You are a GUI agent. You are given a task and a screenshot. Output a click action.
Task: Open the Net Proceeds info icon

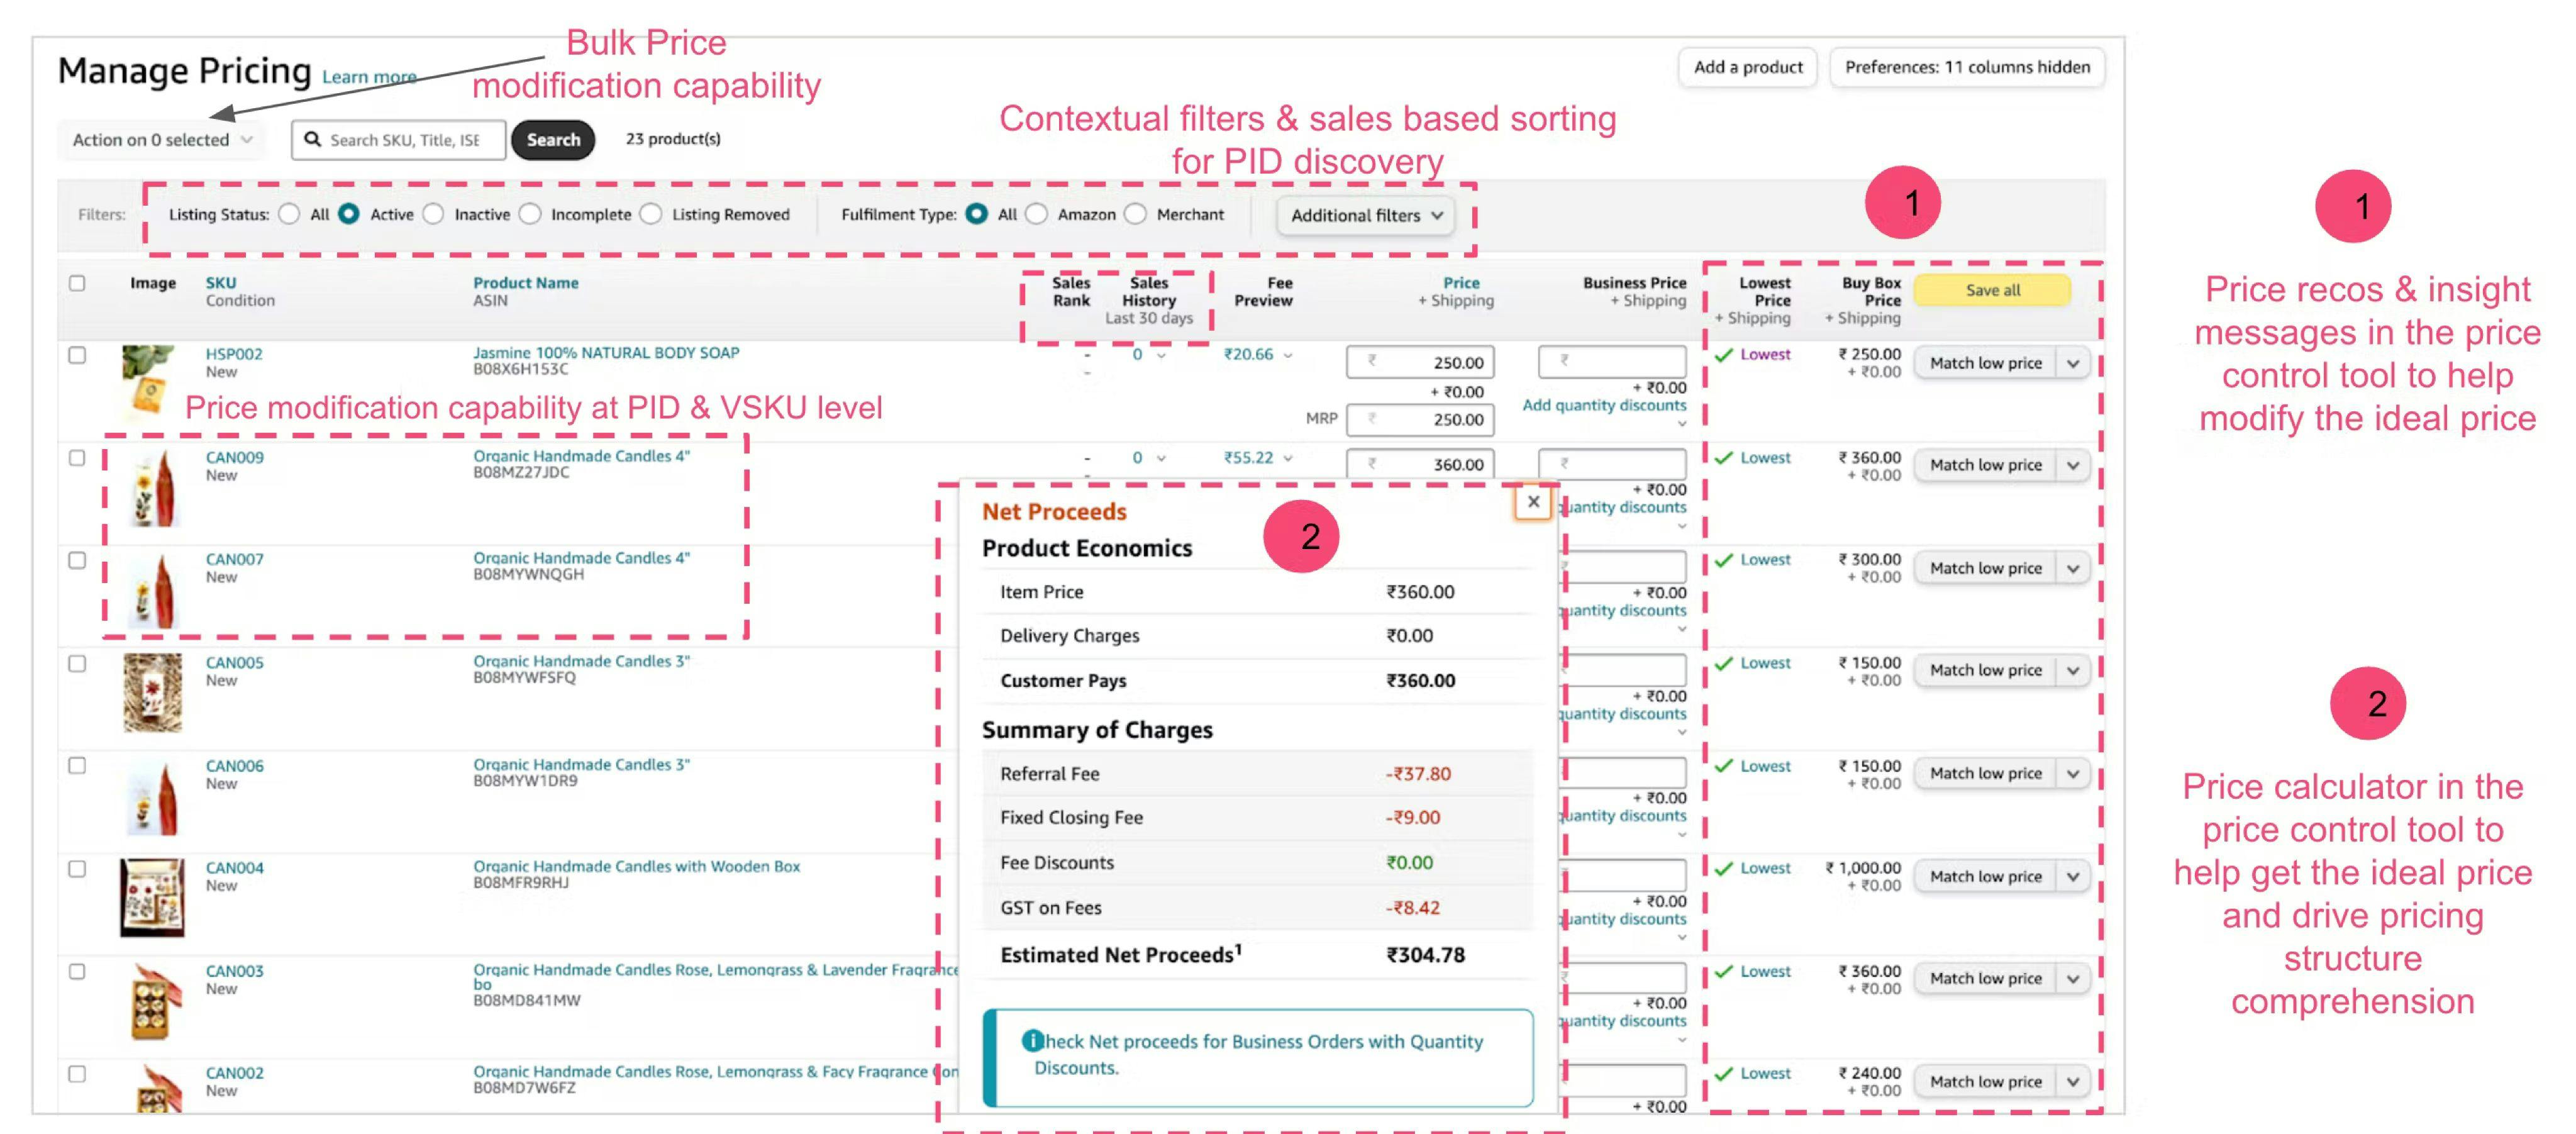(x=1032, y=1040)
